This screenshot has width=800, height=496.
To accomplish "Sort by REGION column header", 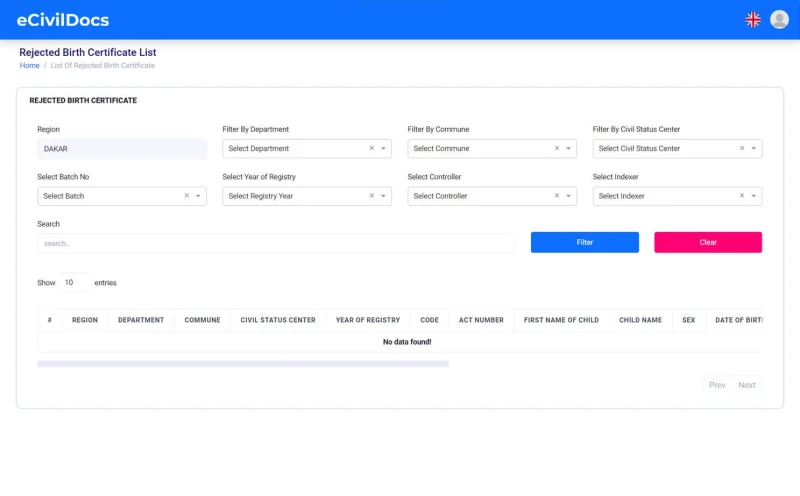I will [85, 320].
